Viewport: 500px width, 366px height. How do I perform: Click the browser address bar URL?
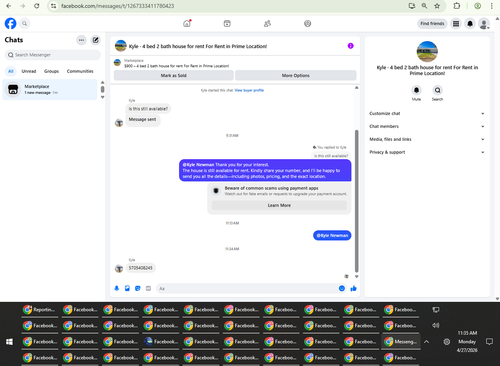117,6
